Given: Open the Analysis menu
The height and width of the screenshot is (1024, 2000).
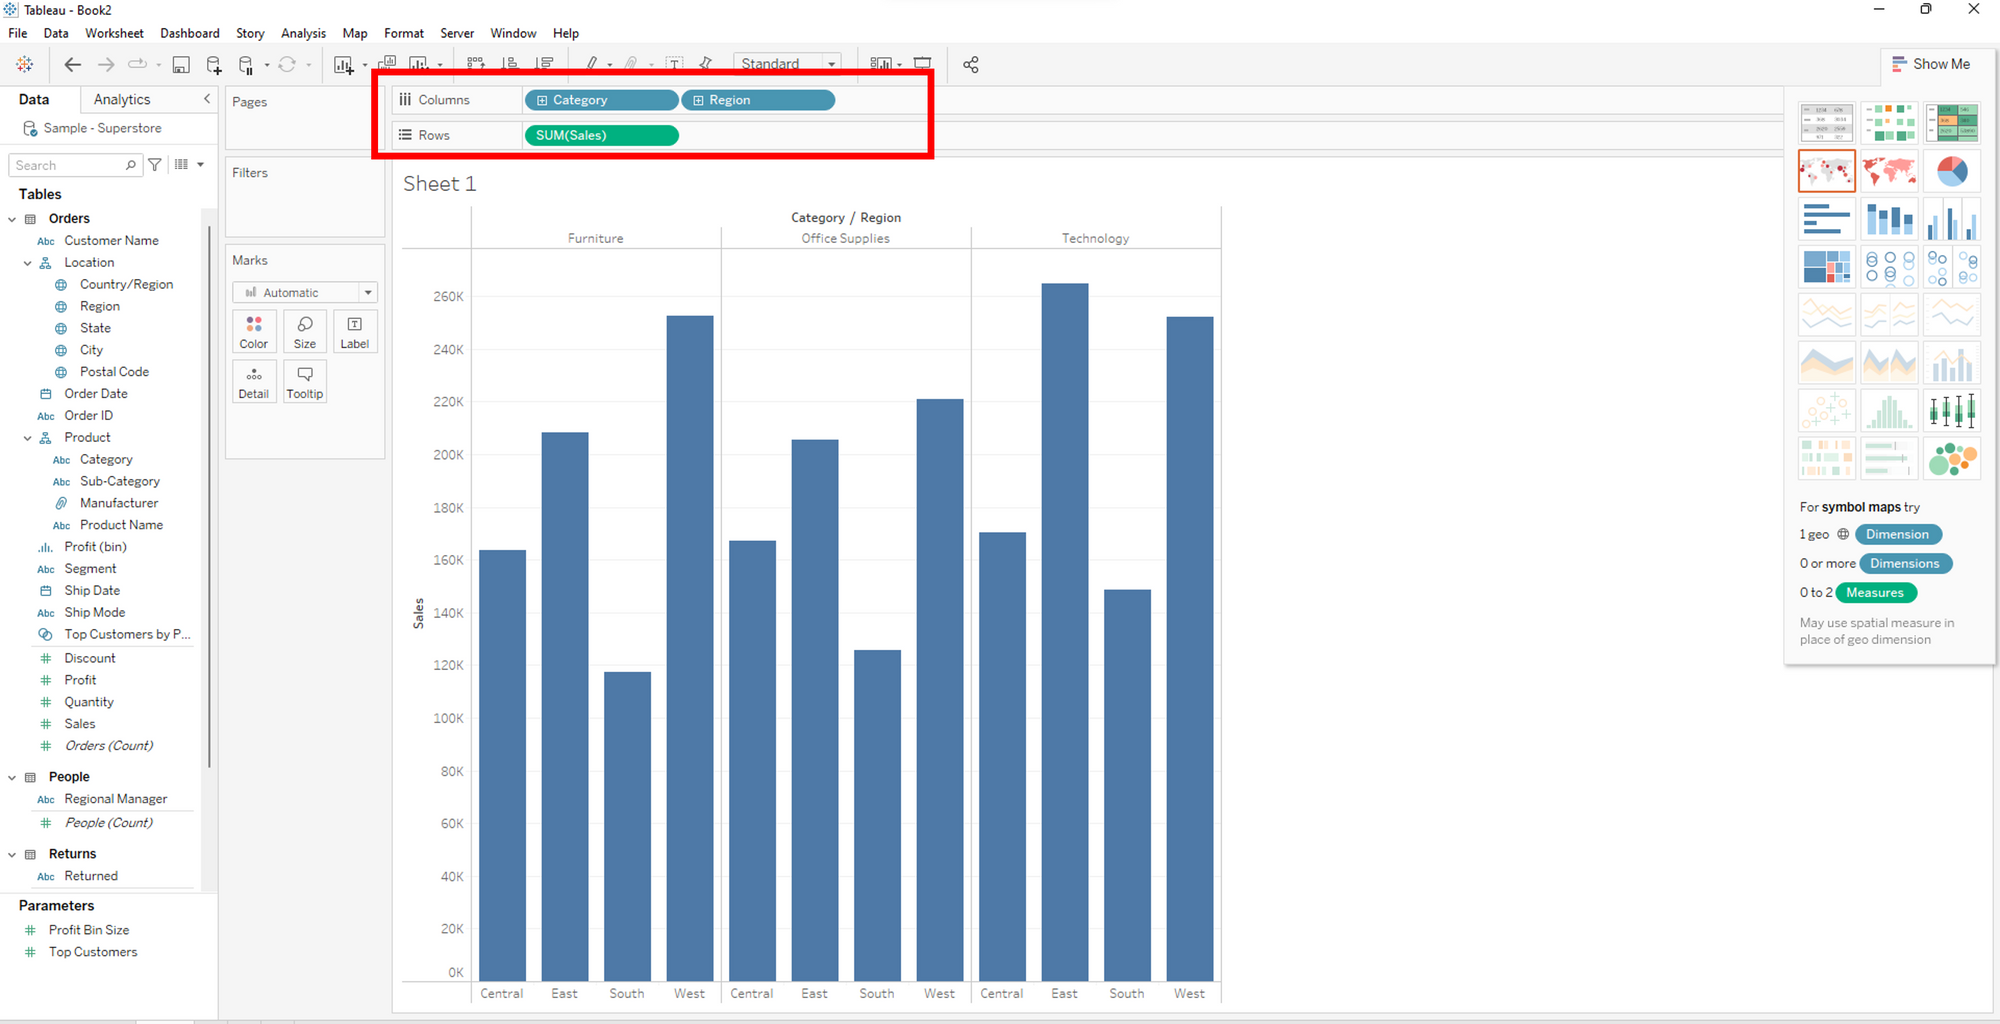Looking at the screenshot, I should click(303, 33).
